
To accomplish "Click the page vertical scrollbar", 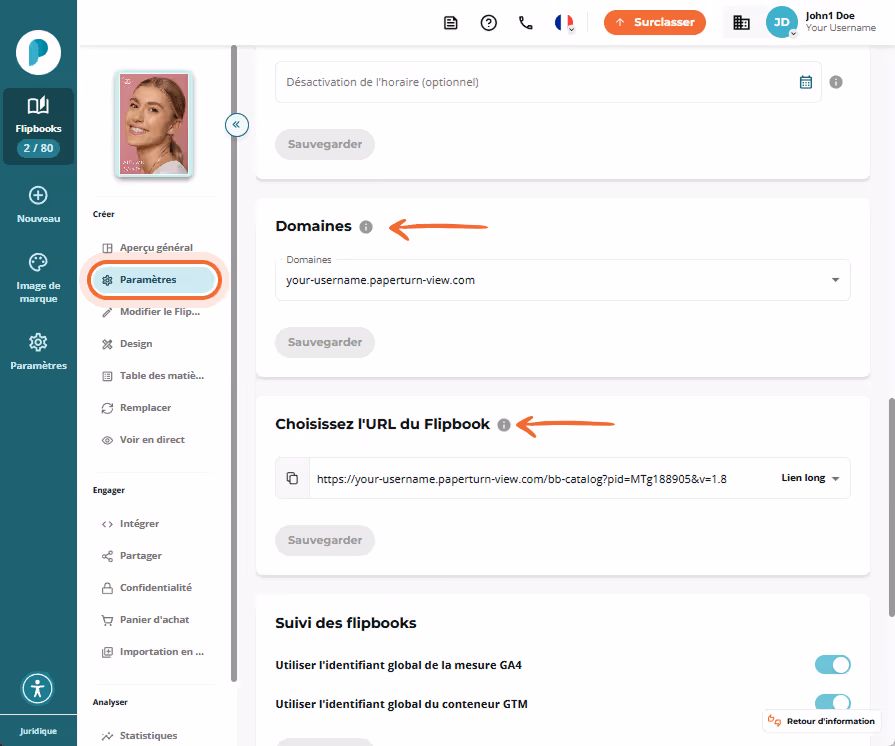I will 891,507.
